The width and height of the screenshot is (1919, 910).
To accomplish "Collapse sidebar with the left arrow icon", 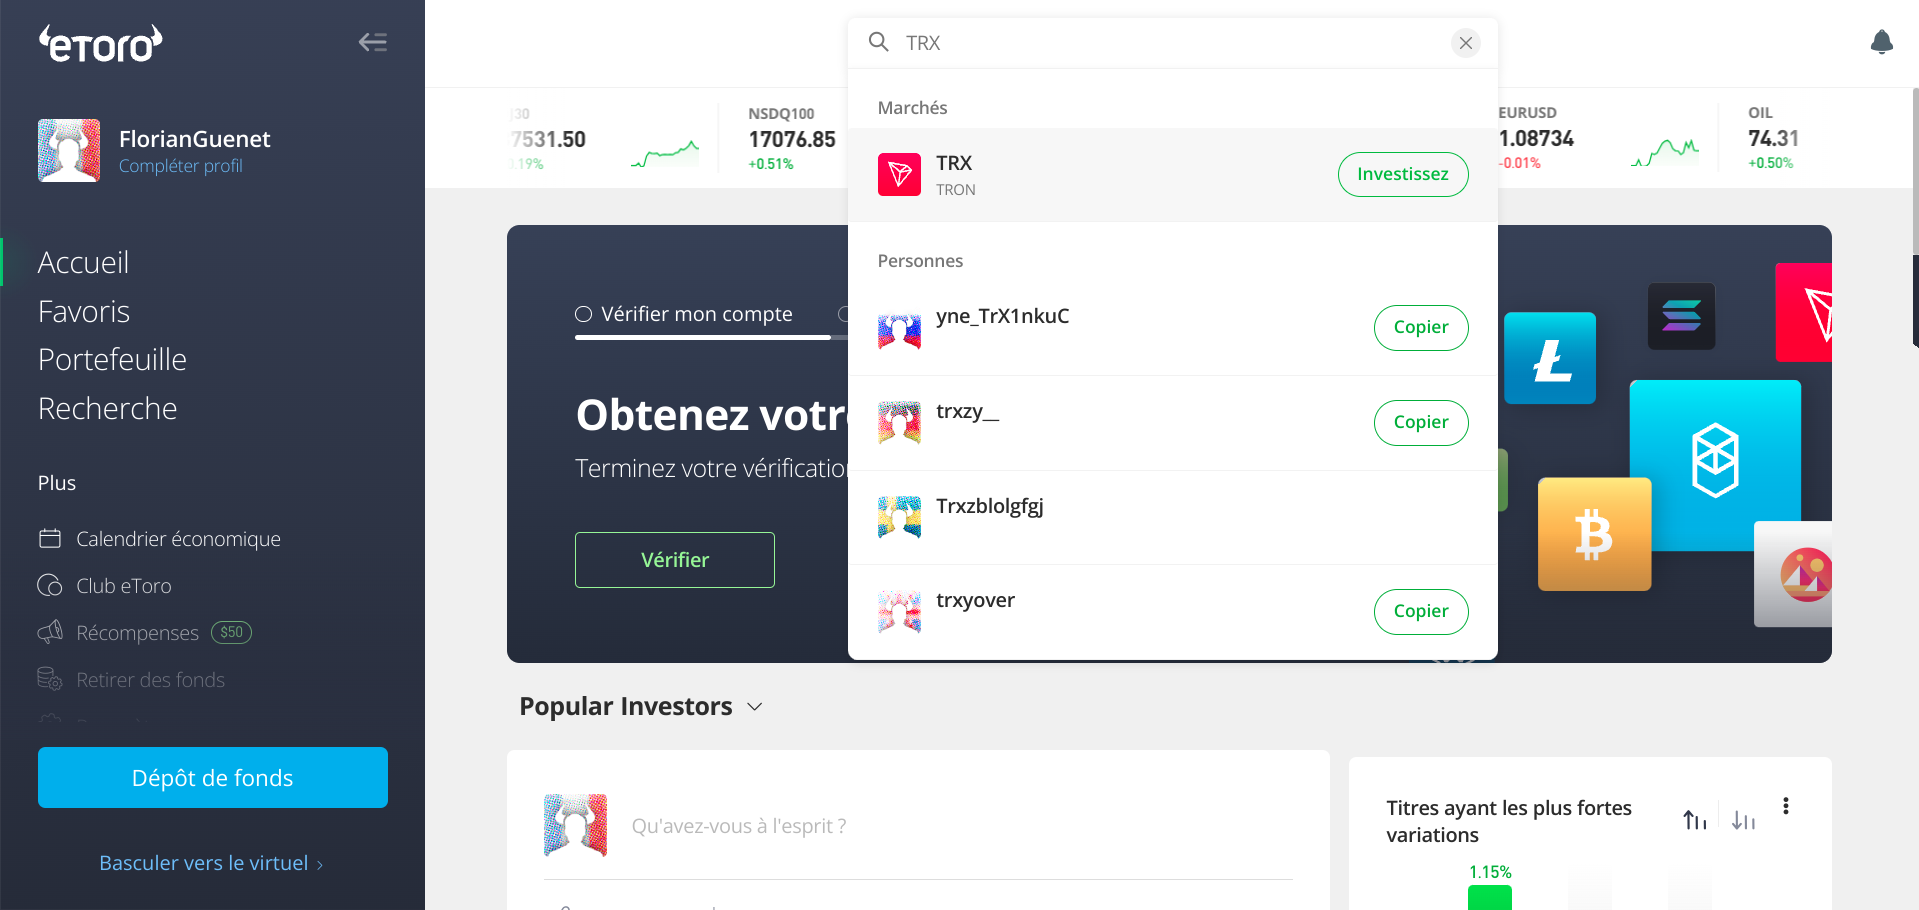I will pyautogui.click(x=373, y=42).
